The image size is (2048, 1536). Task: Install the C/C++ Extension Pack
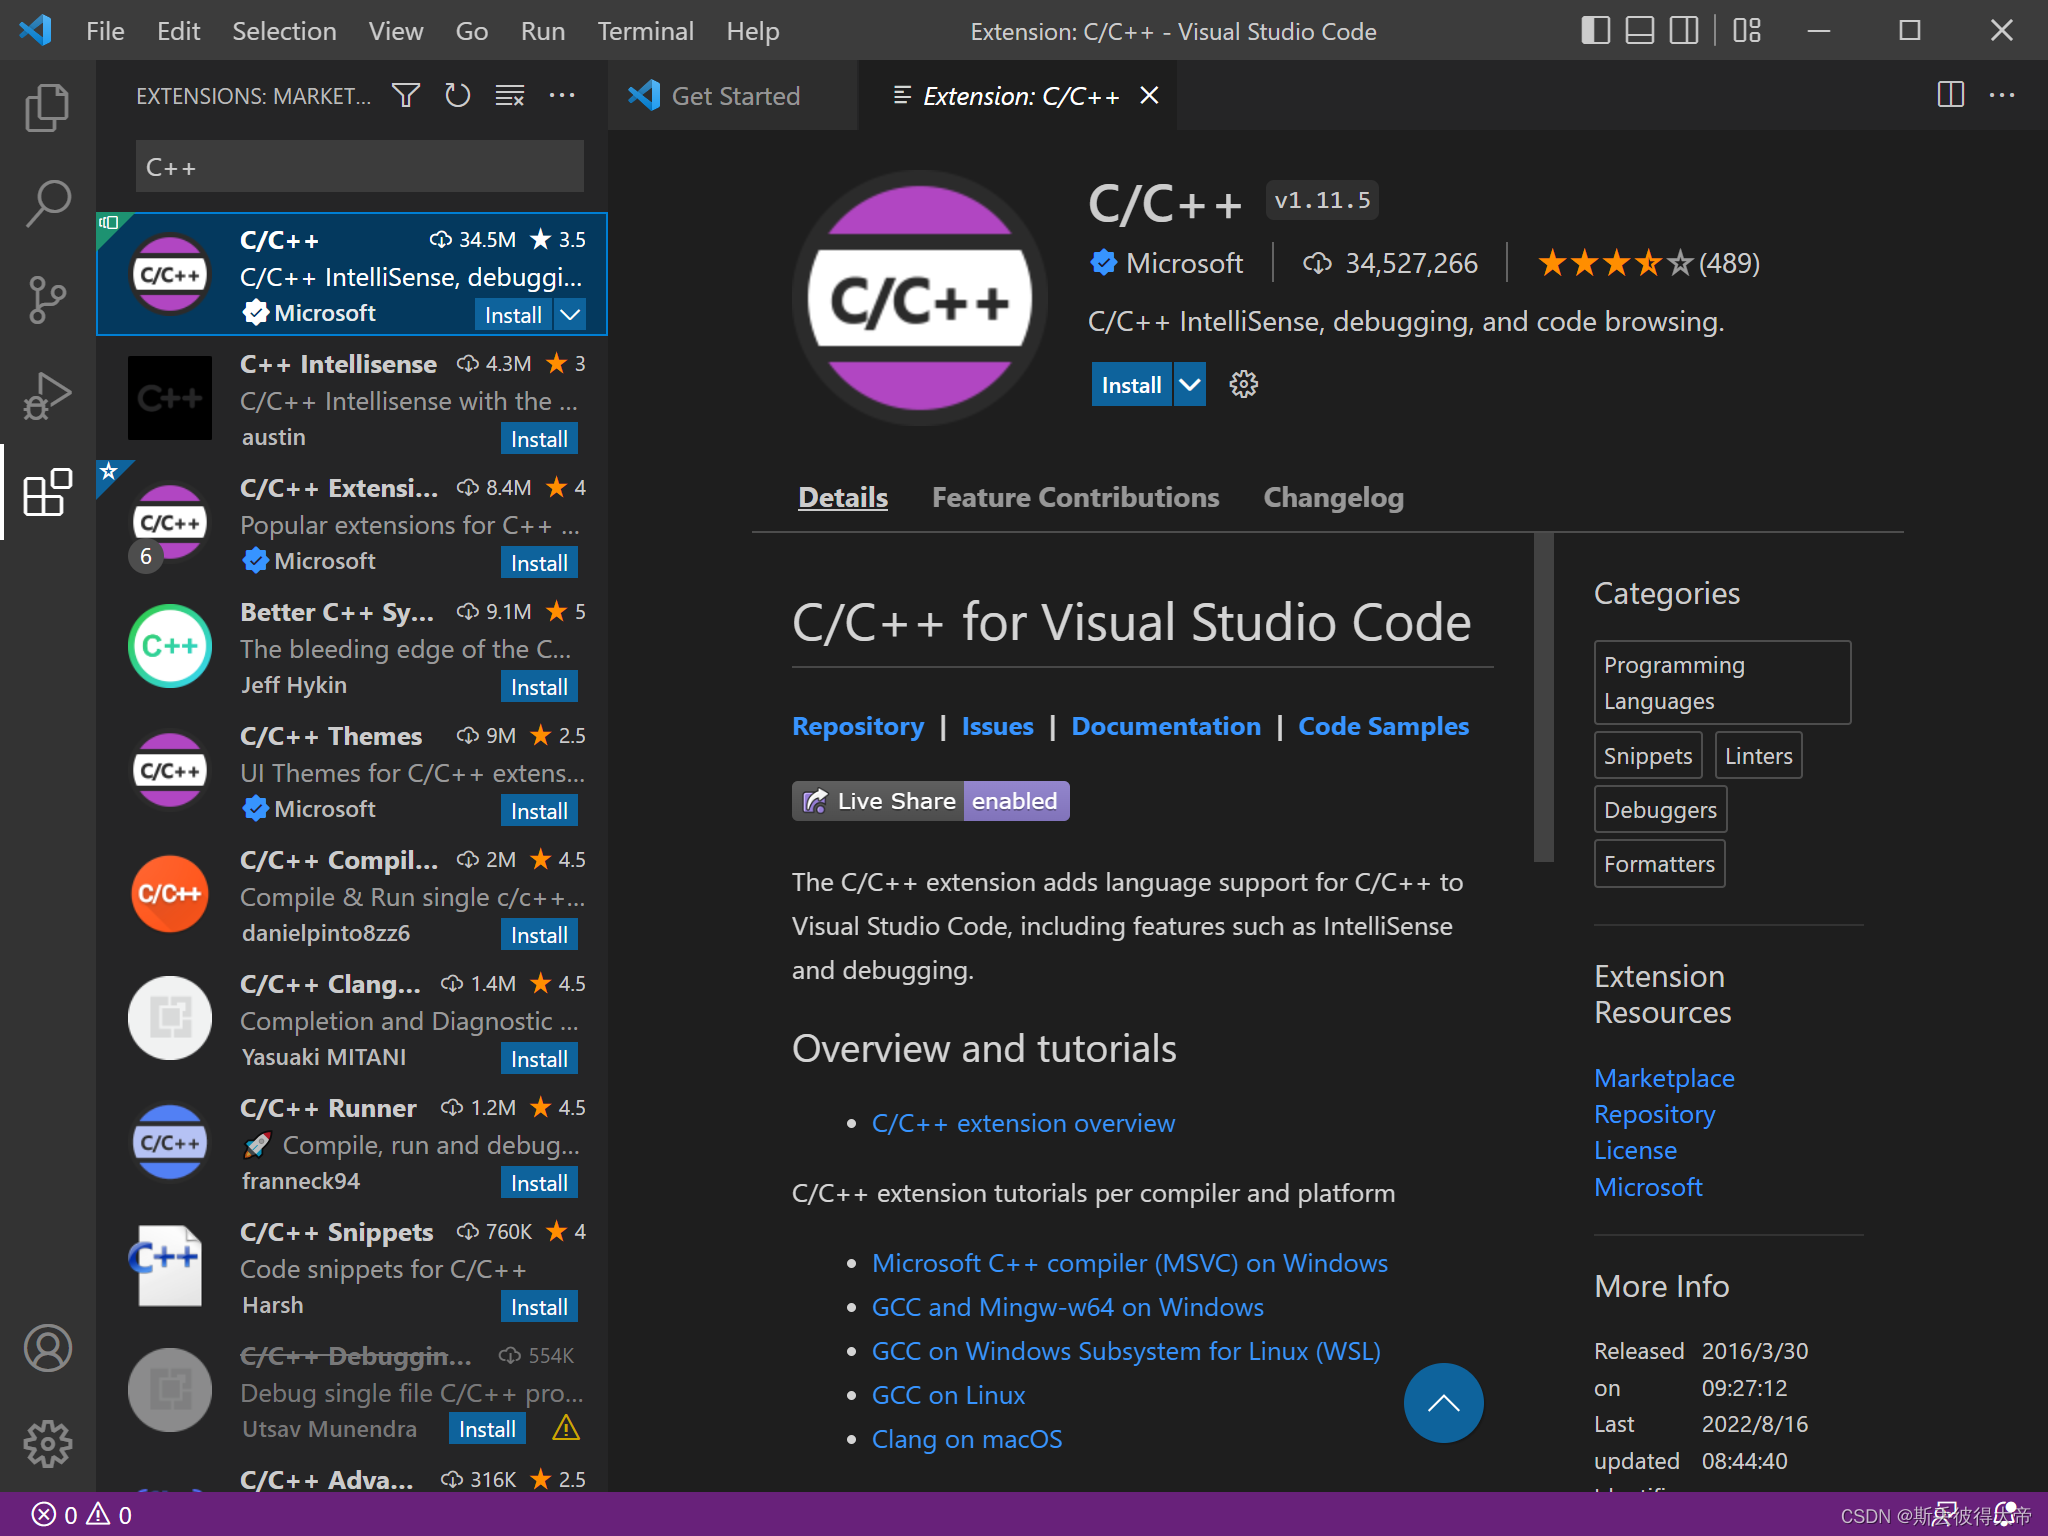coord(539,563)
